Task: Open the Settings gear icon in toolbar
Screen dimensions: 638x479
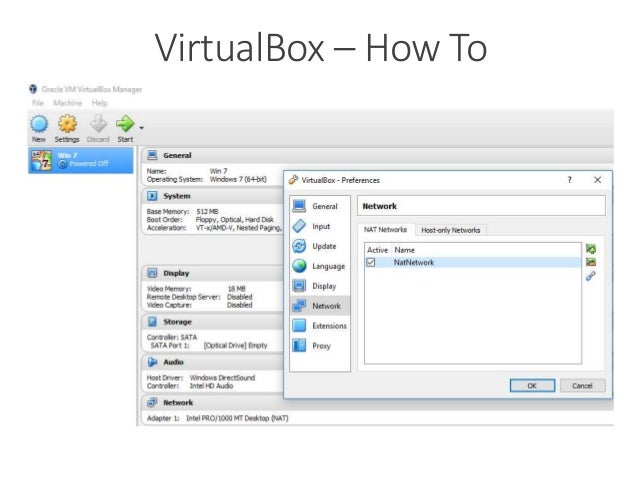Action: pos(67,124)
